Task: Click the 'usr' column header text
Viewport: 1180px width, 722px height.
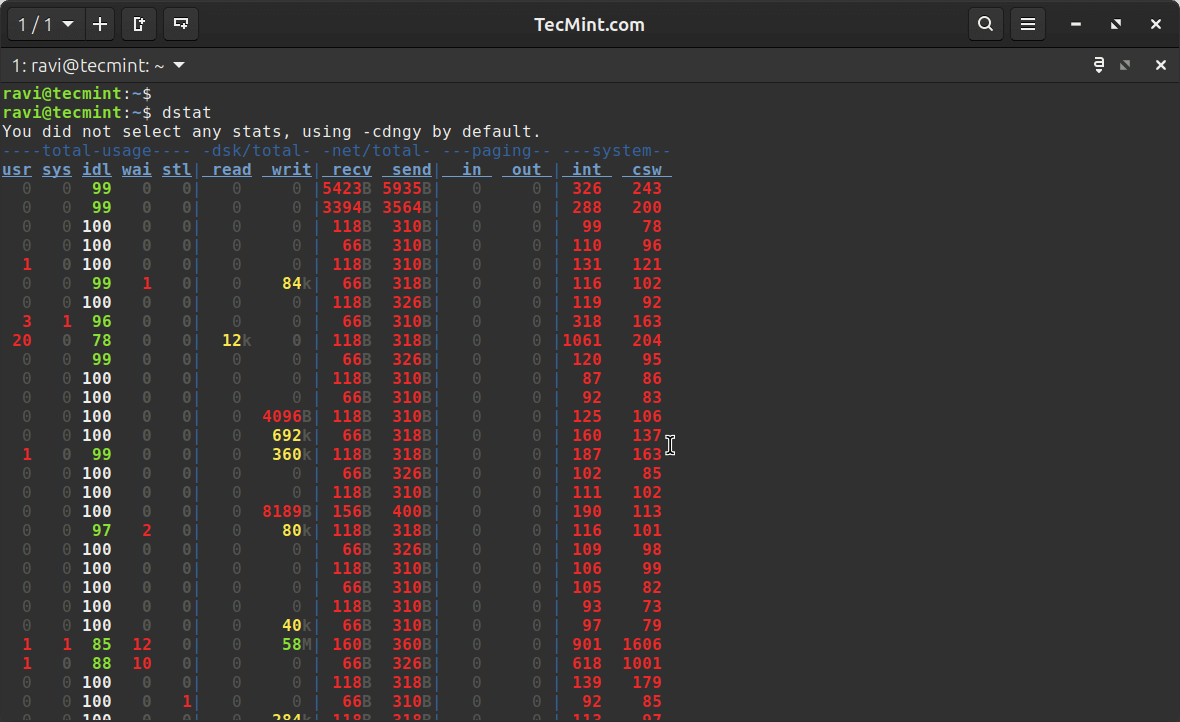Action: [x=16, y=169]
